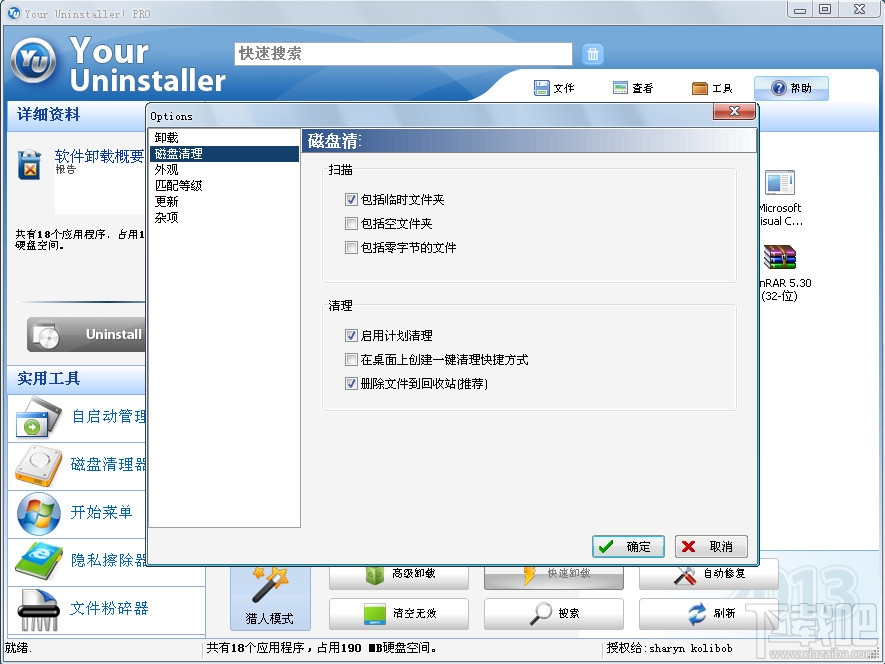This screenshot has width=885, height=664.
Task: Open the 帮助 menu
Action: click(x=791, y=88)
